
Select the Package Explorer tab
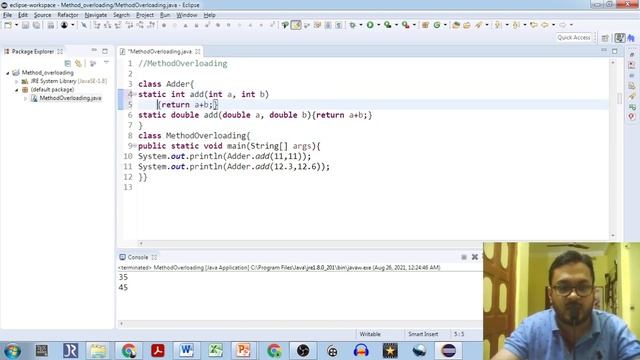(x=33, y=51)
